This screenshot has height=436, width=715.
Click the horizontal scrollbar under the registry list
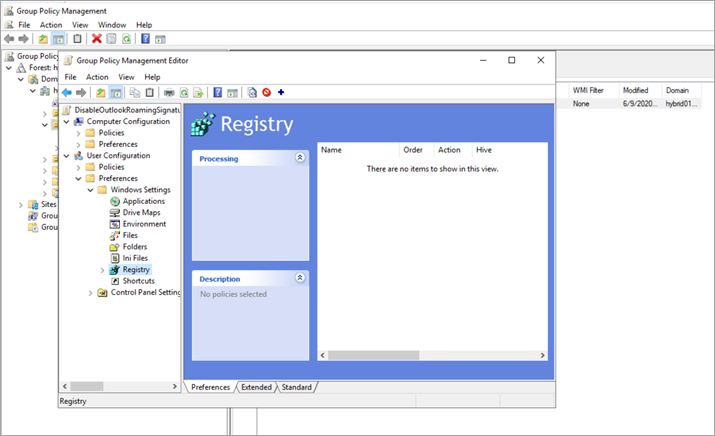[x=430, y=355]
